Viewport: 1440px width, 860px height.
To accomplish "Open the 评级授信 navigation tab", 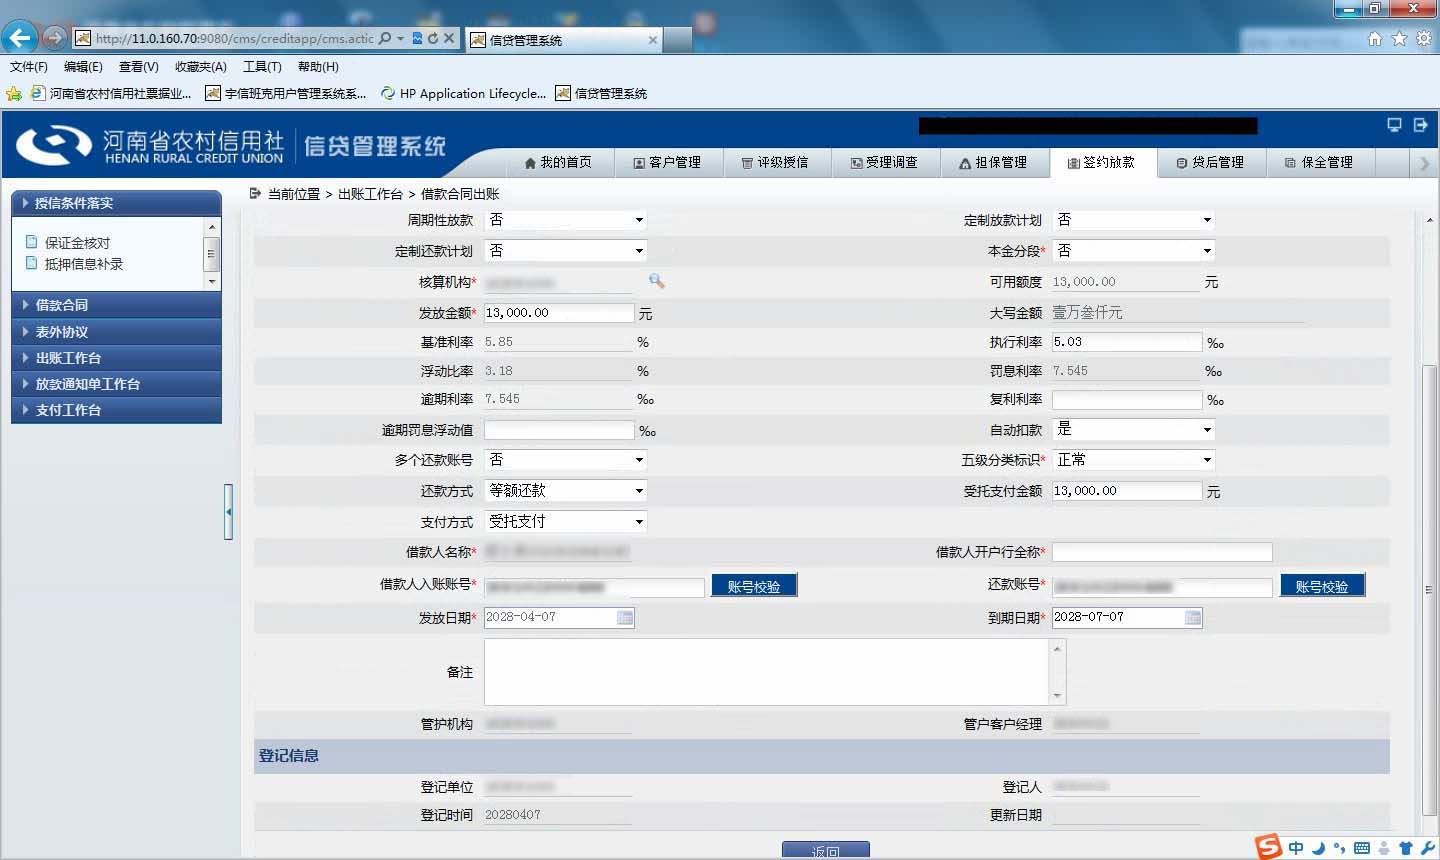I will point(775,163).
